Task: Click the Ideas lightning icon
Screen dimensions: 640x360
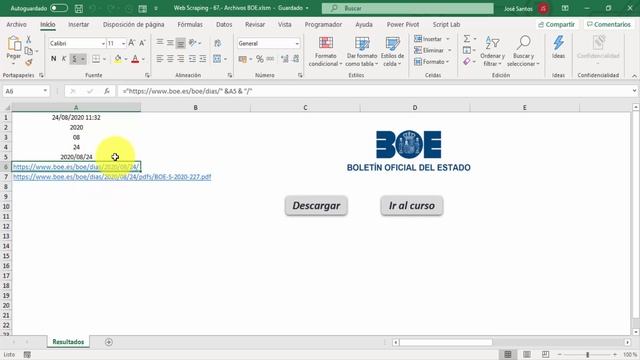Action: pyautogui.click(x=558, y=43)
